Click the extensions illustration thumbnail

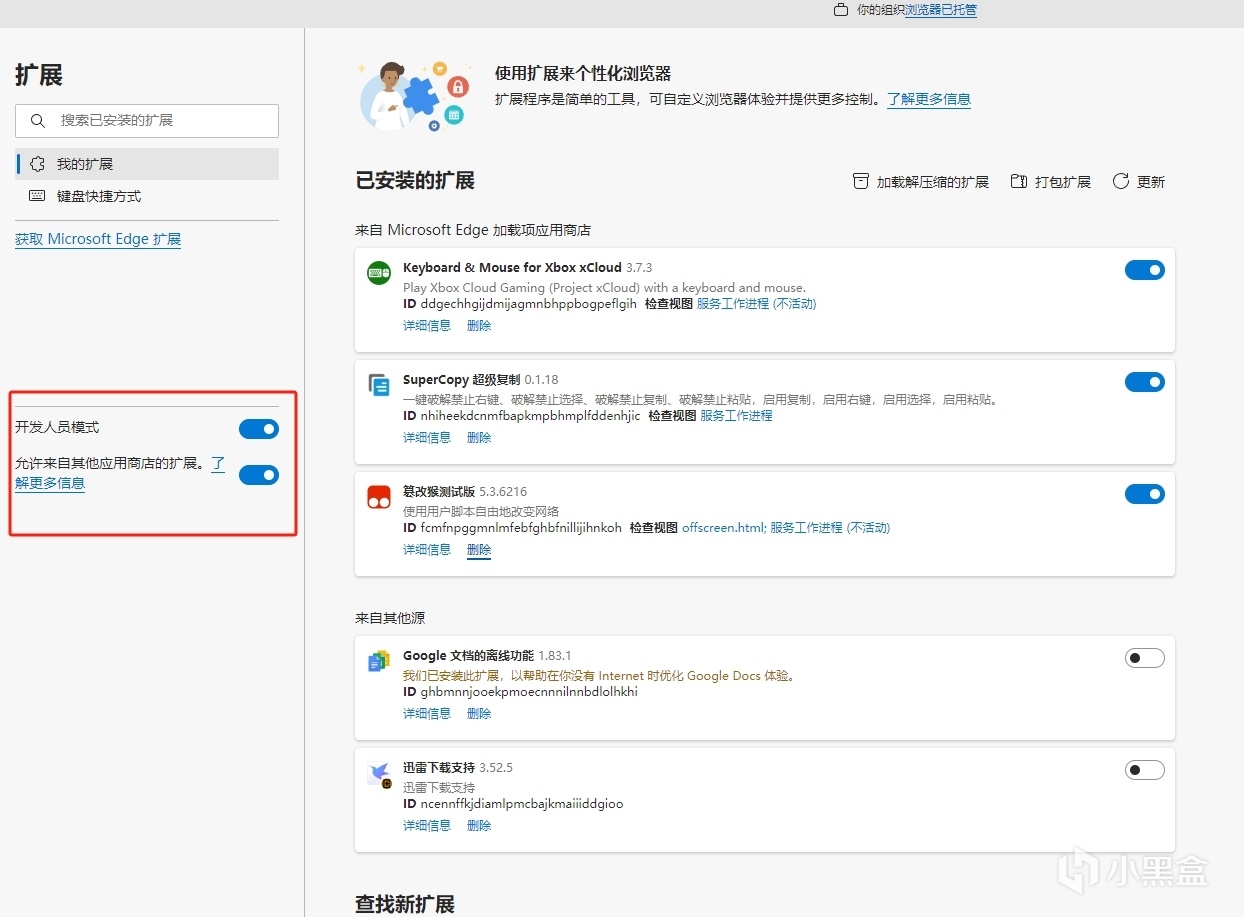[x=413, y=94]
